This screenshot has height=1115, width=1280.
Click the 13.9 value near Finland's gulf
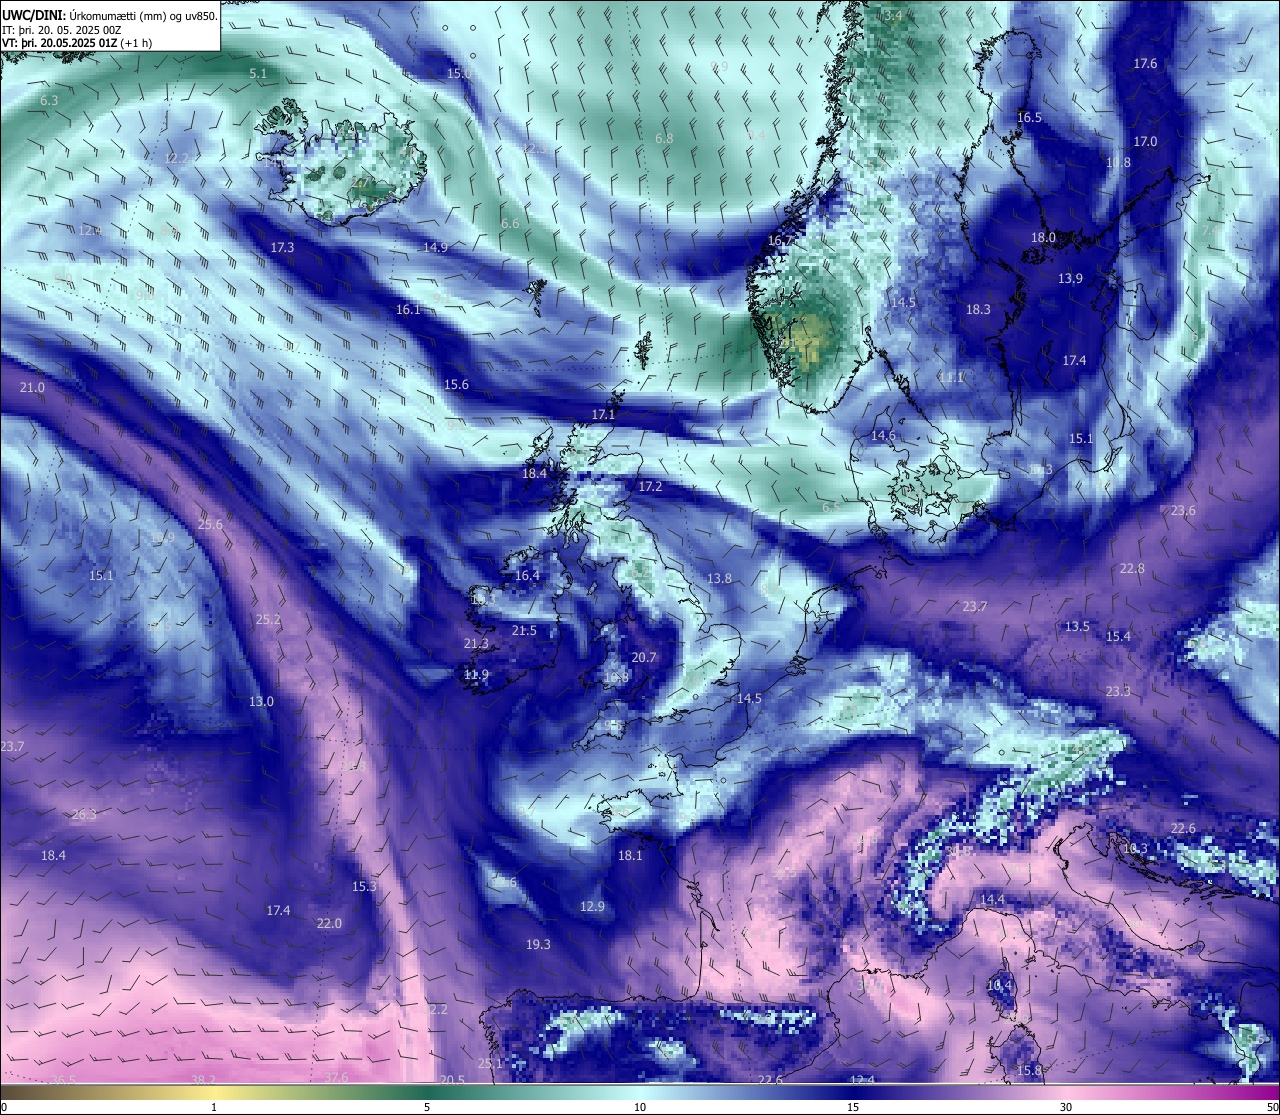[1070, 279]
